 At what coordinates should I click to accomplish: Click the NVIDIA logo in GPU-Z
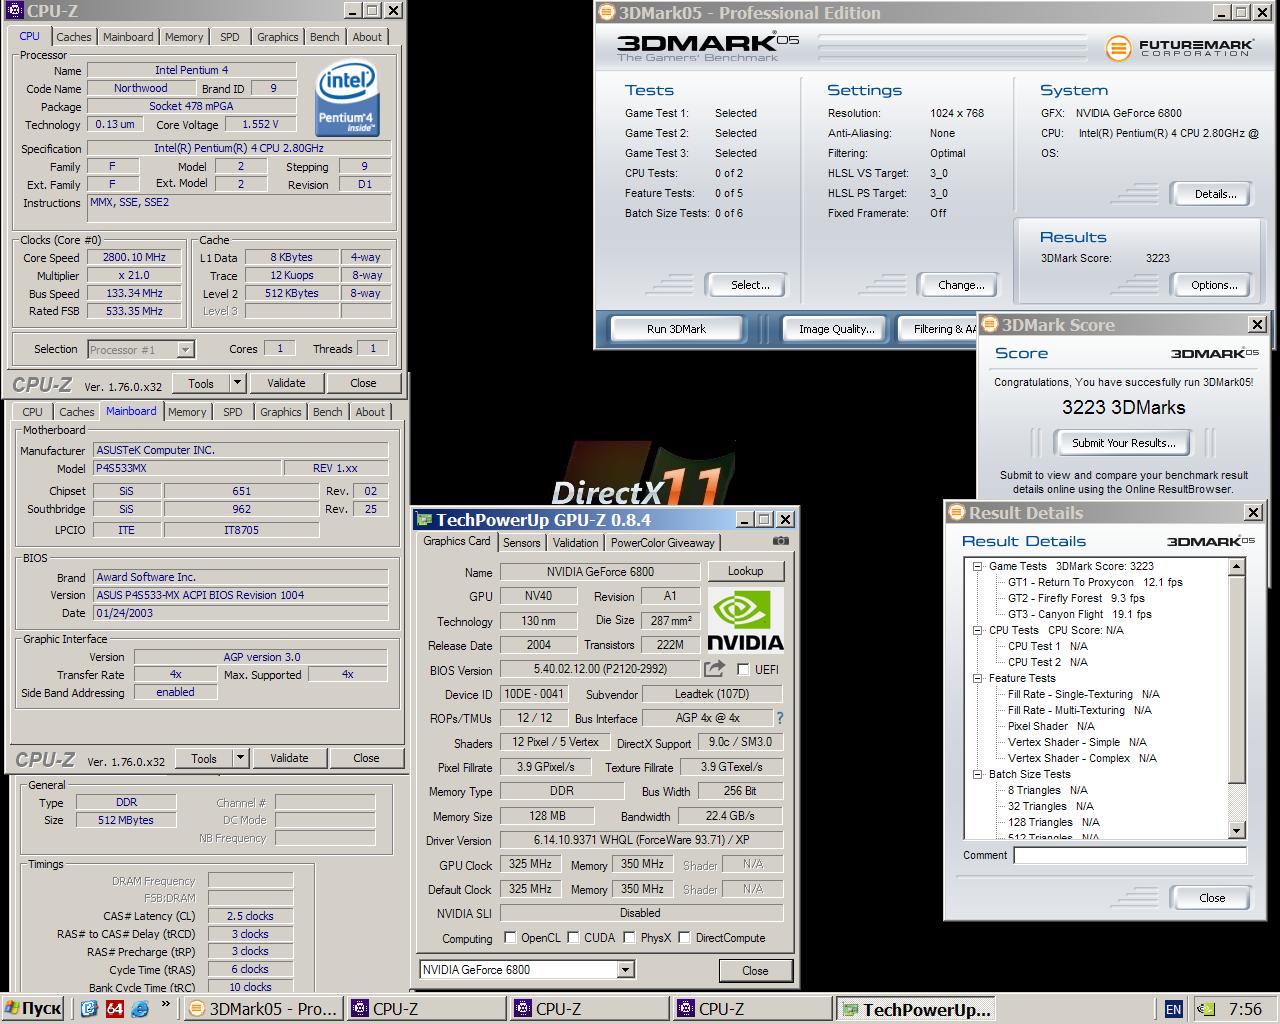pyautogui.click(x=746, y=620)
